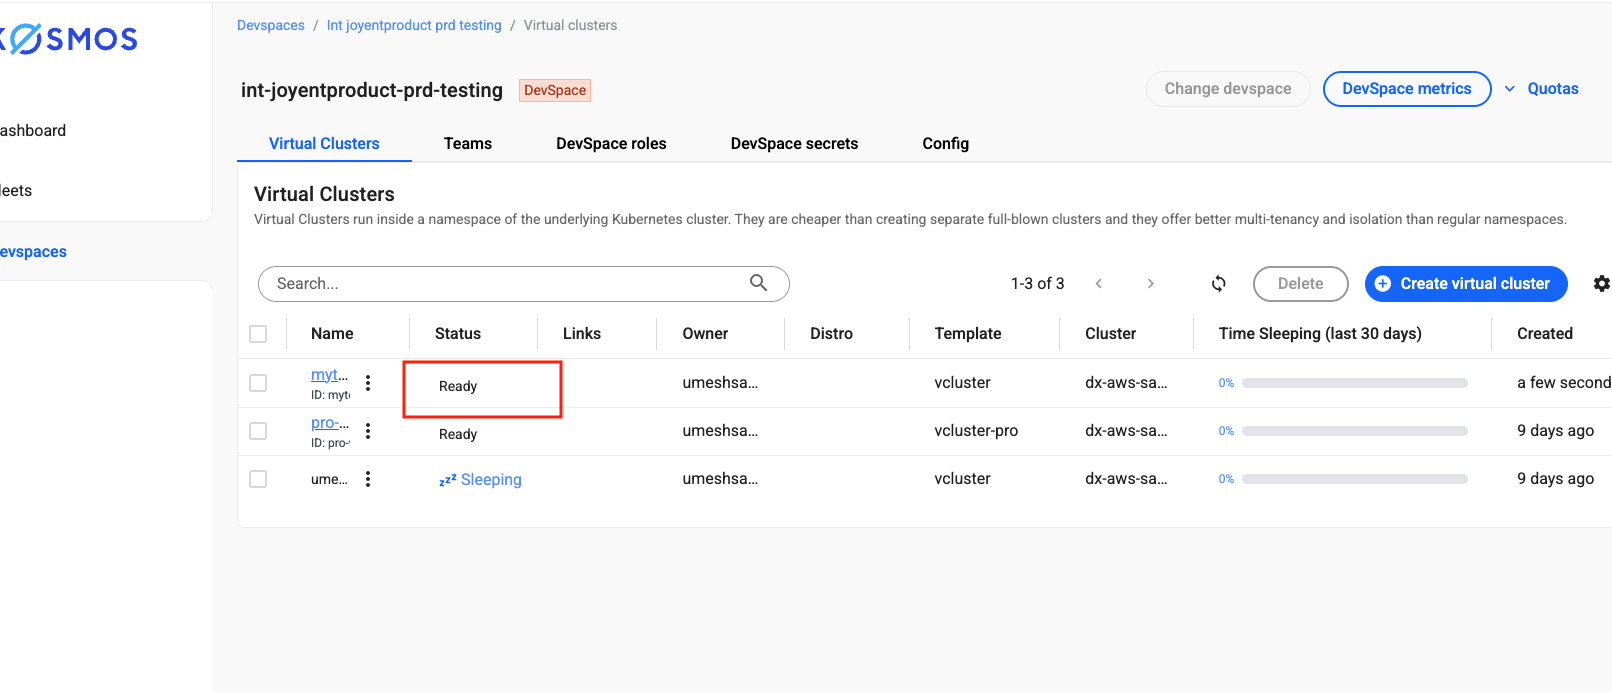Check the box for ume... cluster row
This screenshot has width=1612, height=693.
[258, 479]
